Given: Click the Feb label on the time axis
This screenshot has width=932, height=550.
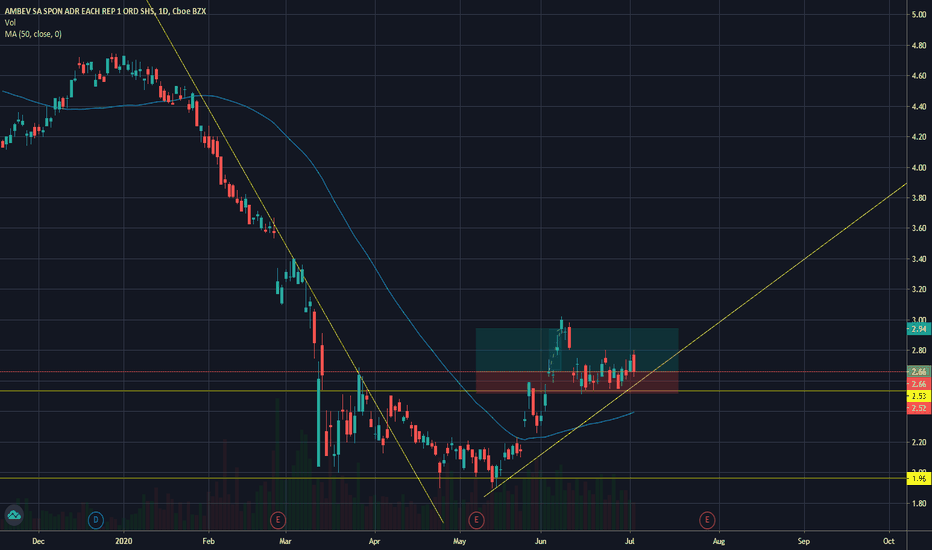Looking at the screenshot, I should coord(208,541).
